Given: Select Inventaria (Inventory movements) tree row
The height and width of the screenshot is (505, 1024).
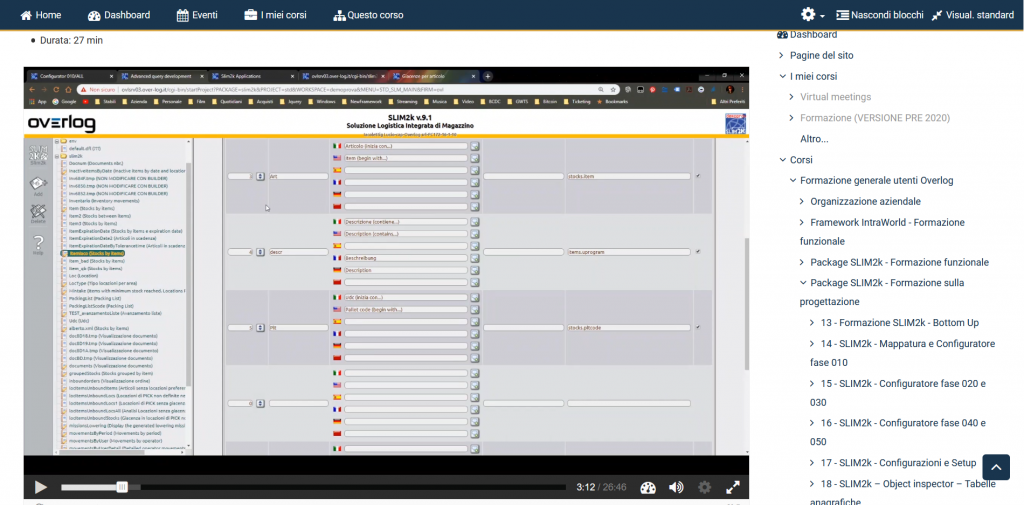Looking at the screenshot, I should 97,201.
